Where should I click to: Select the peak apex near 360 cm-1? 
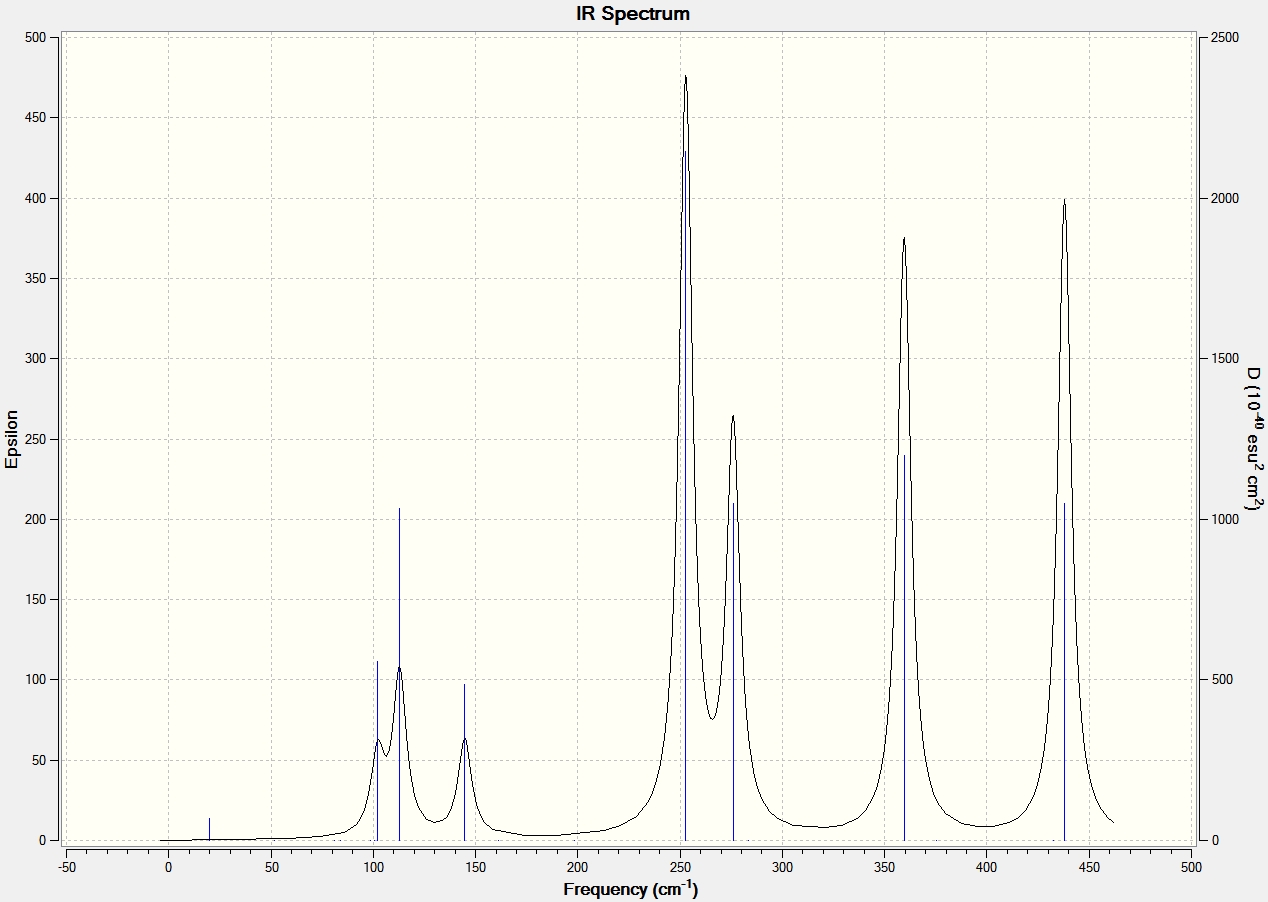tap(904, 238)
